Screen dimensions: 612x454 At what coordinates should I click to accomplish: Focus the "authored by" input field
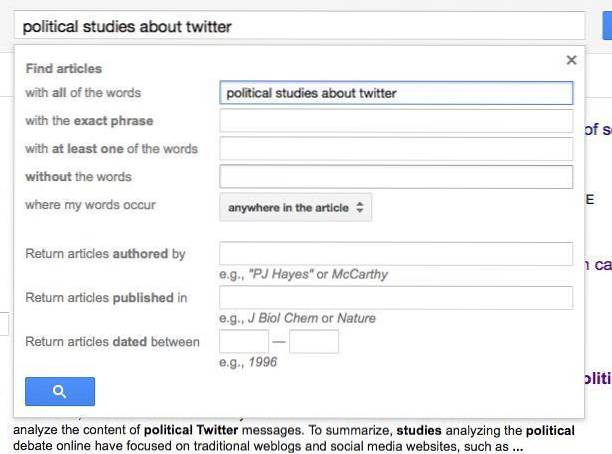tap(396, 254)
